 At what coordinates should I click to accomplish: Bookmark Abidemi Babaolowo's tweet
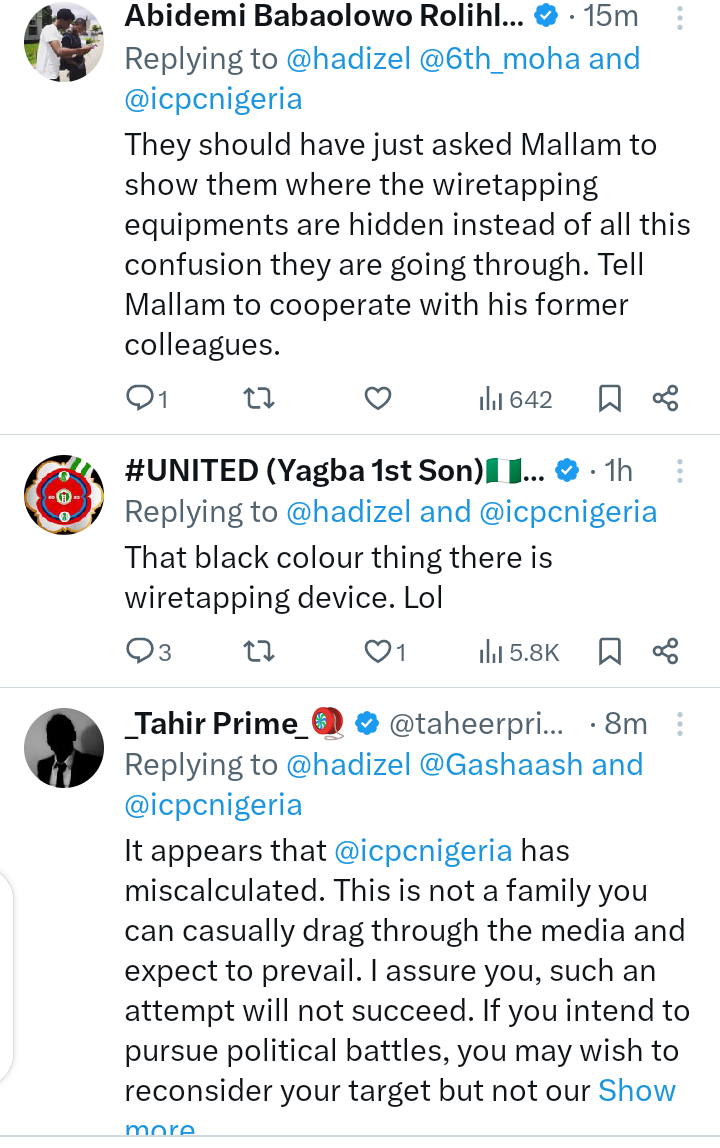pos(609,399)
